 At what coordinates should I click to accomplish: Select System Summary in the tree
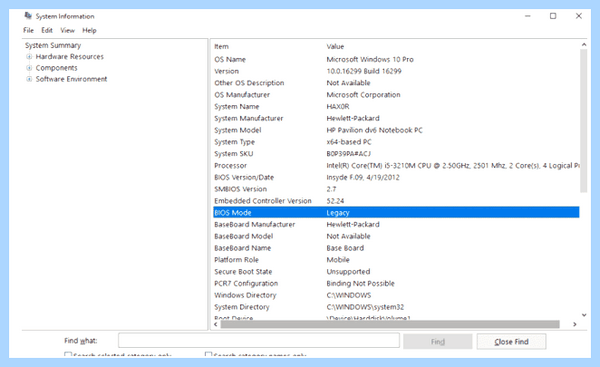click(x=53, y=45)
